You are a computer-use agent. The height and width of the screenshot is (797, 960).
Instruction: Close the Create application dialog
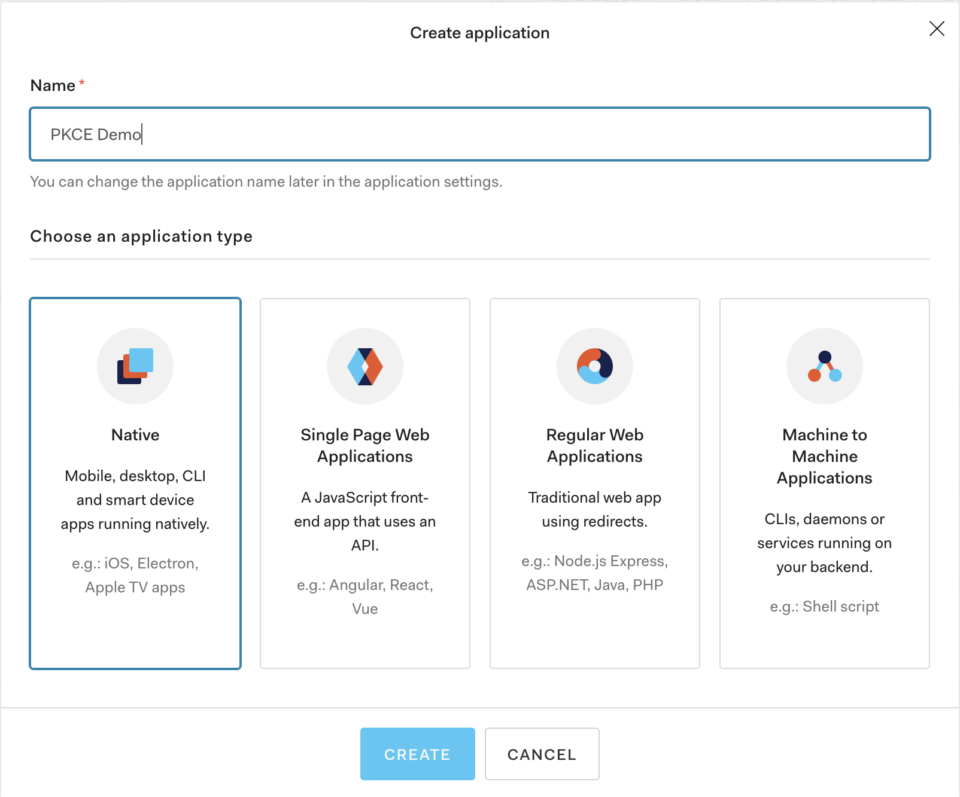[936, 28]
